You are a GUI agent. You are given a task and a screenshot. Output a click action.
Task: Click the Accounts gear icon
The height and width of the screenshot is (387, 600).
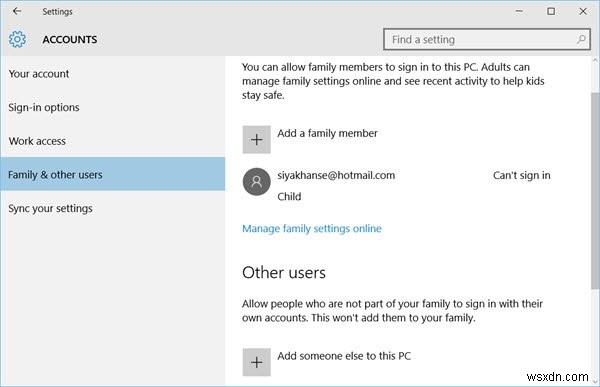pyautogui.click(x=17, y=39)
